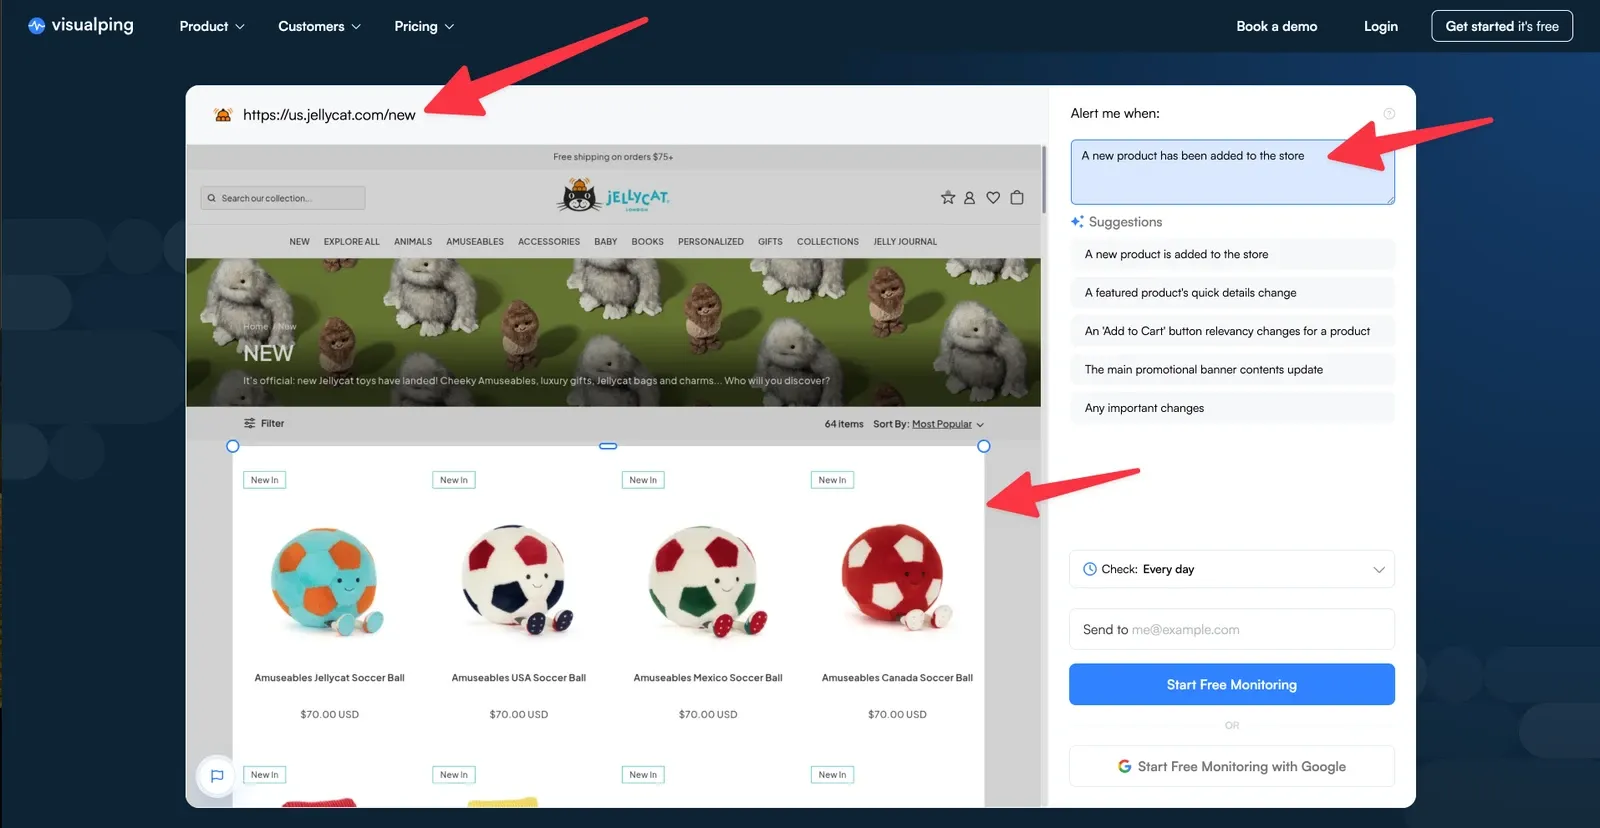
Task: Click the '64 items' count text
Action: 844,424
